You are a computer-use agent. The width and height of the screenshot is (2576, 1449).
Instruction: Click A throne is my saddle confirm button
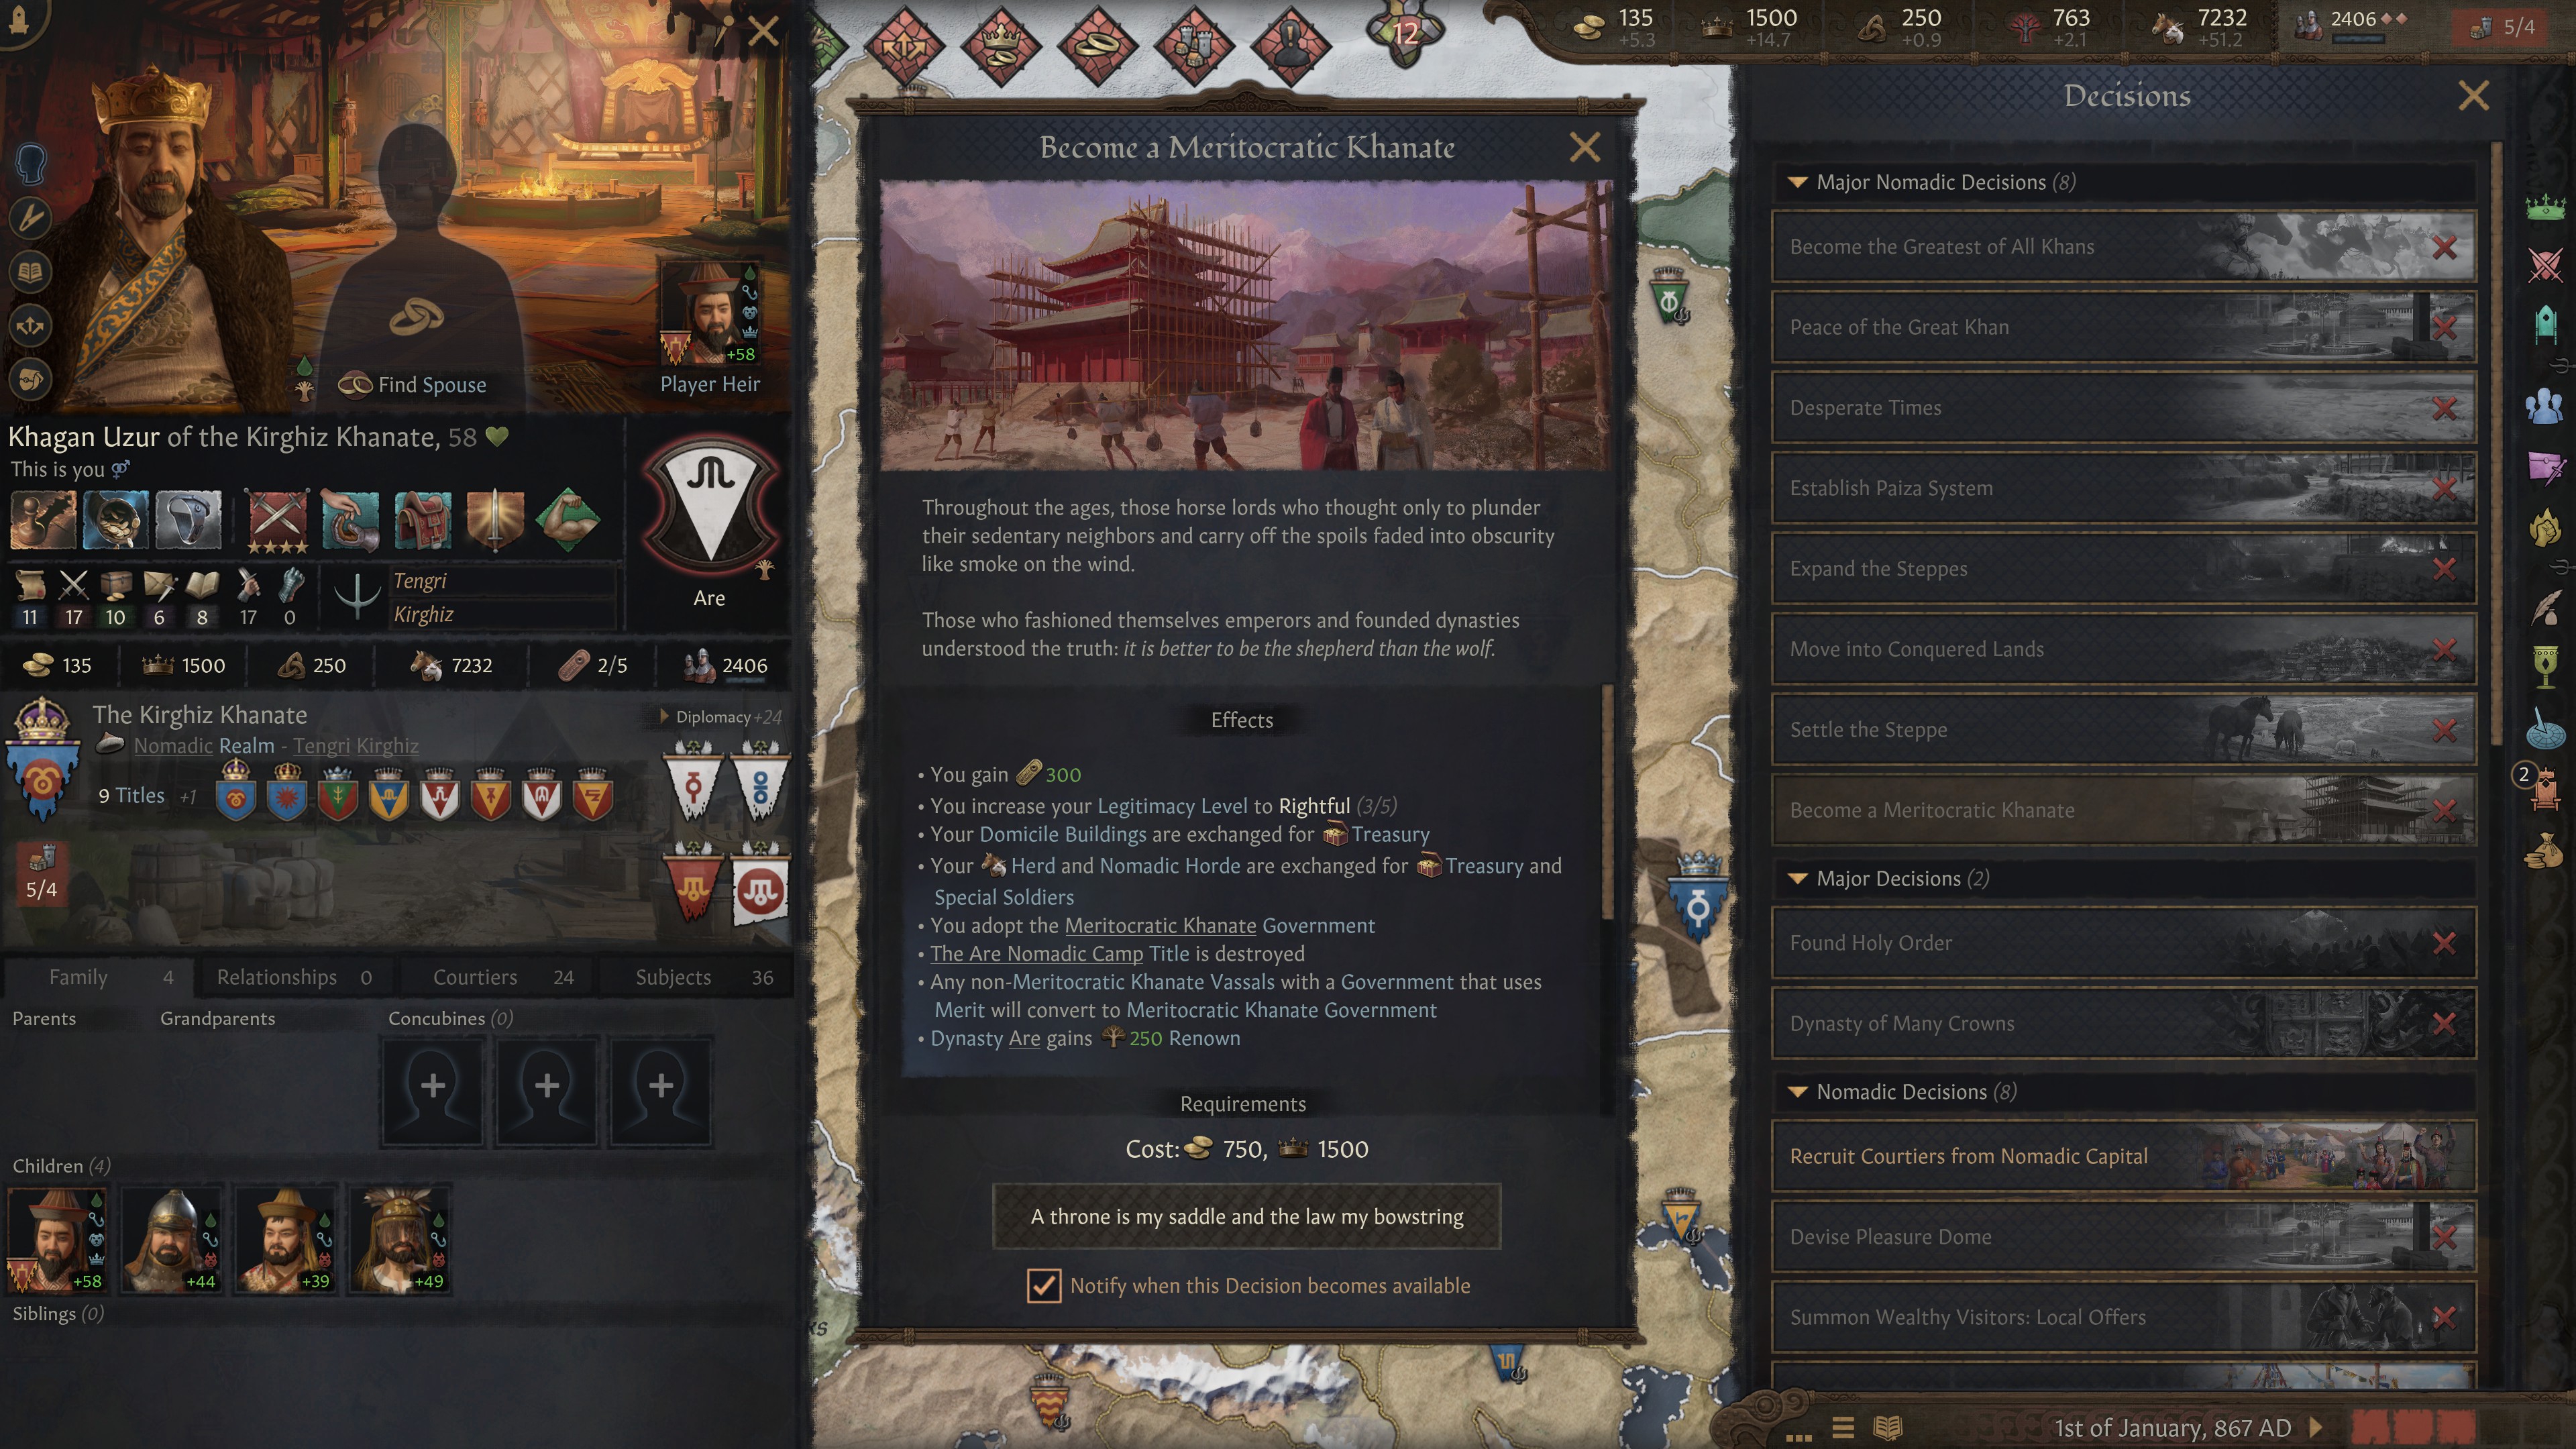[1246, 1216]
